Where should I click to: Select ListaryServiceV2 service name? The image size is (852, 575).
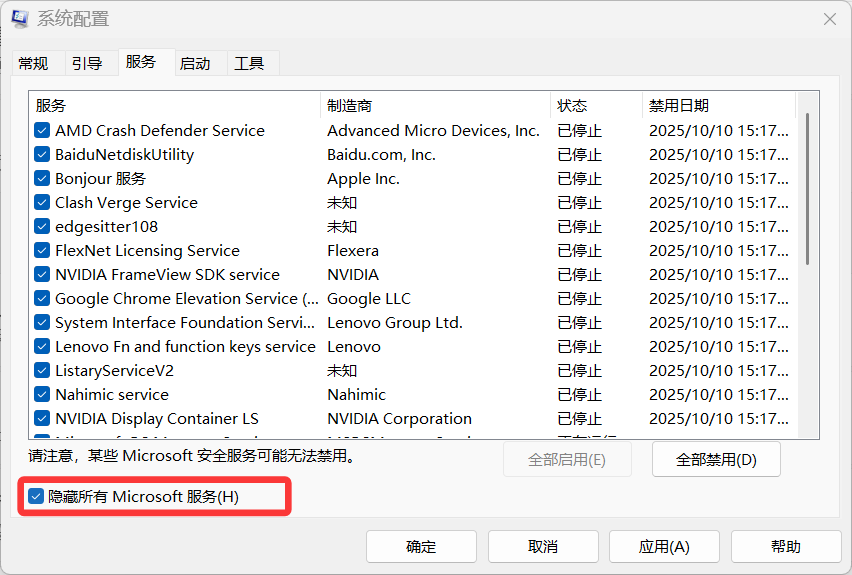pyautogui.click(x=115, y=371)
